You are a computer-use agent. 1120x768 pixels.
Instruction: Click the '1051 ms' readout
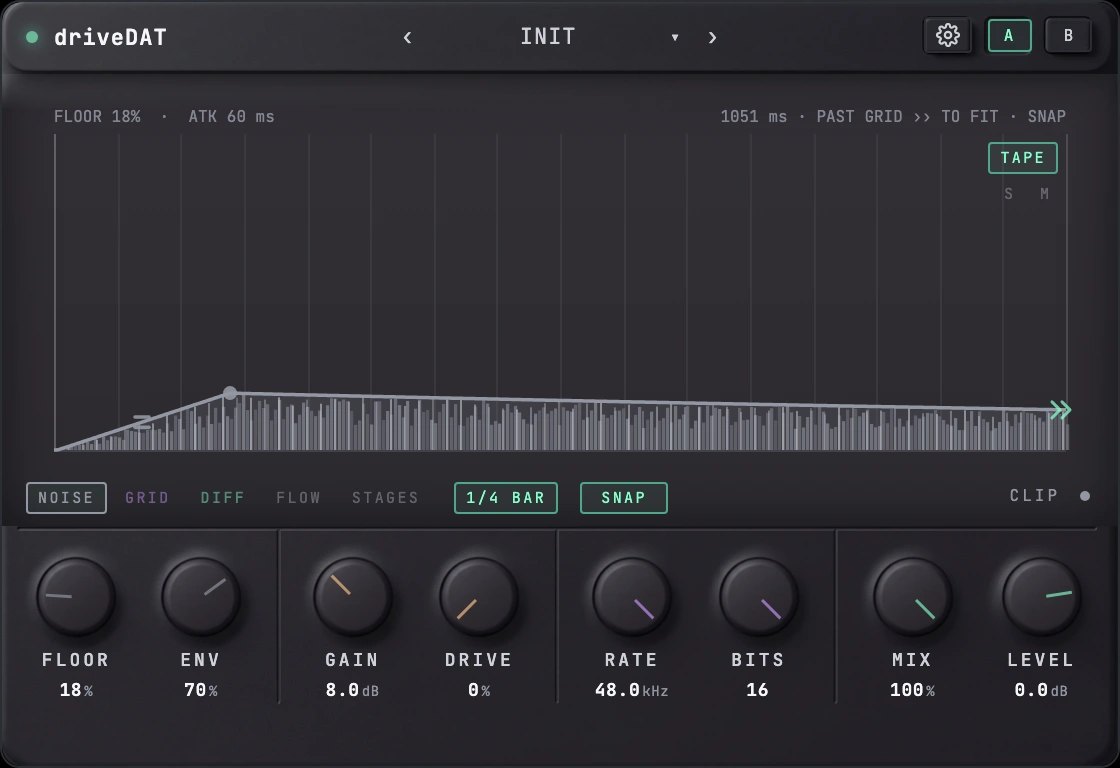pyautogui.click(x=754, y=116)
